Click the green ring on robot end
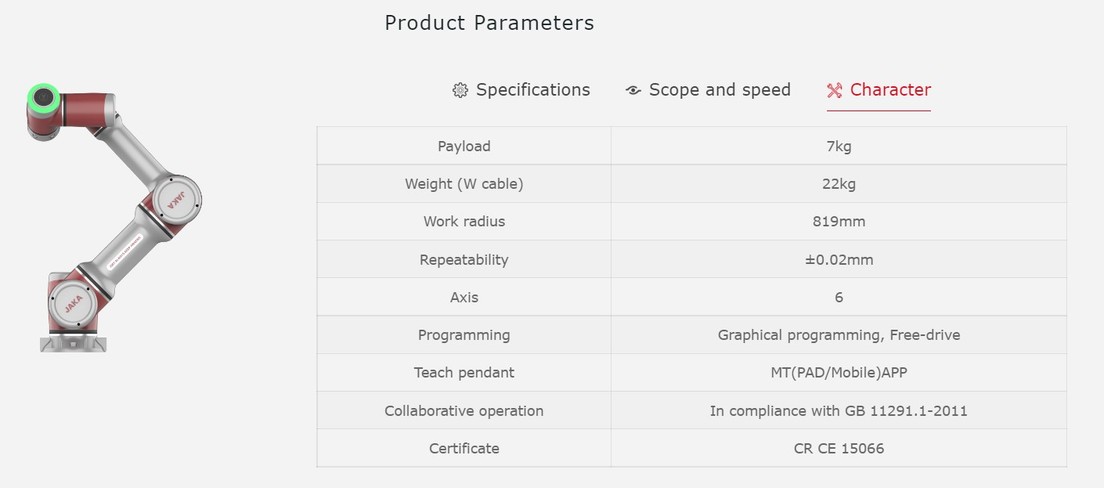 click(x=44, y=98)
